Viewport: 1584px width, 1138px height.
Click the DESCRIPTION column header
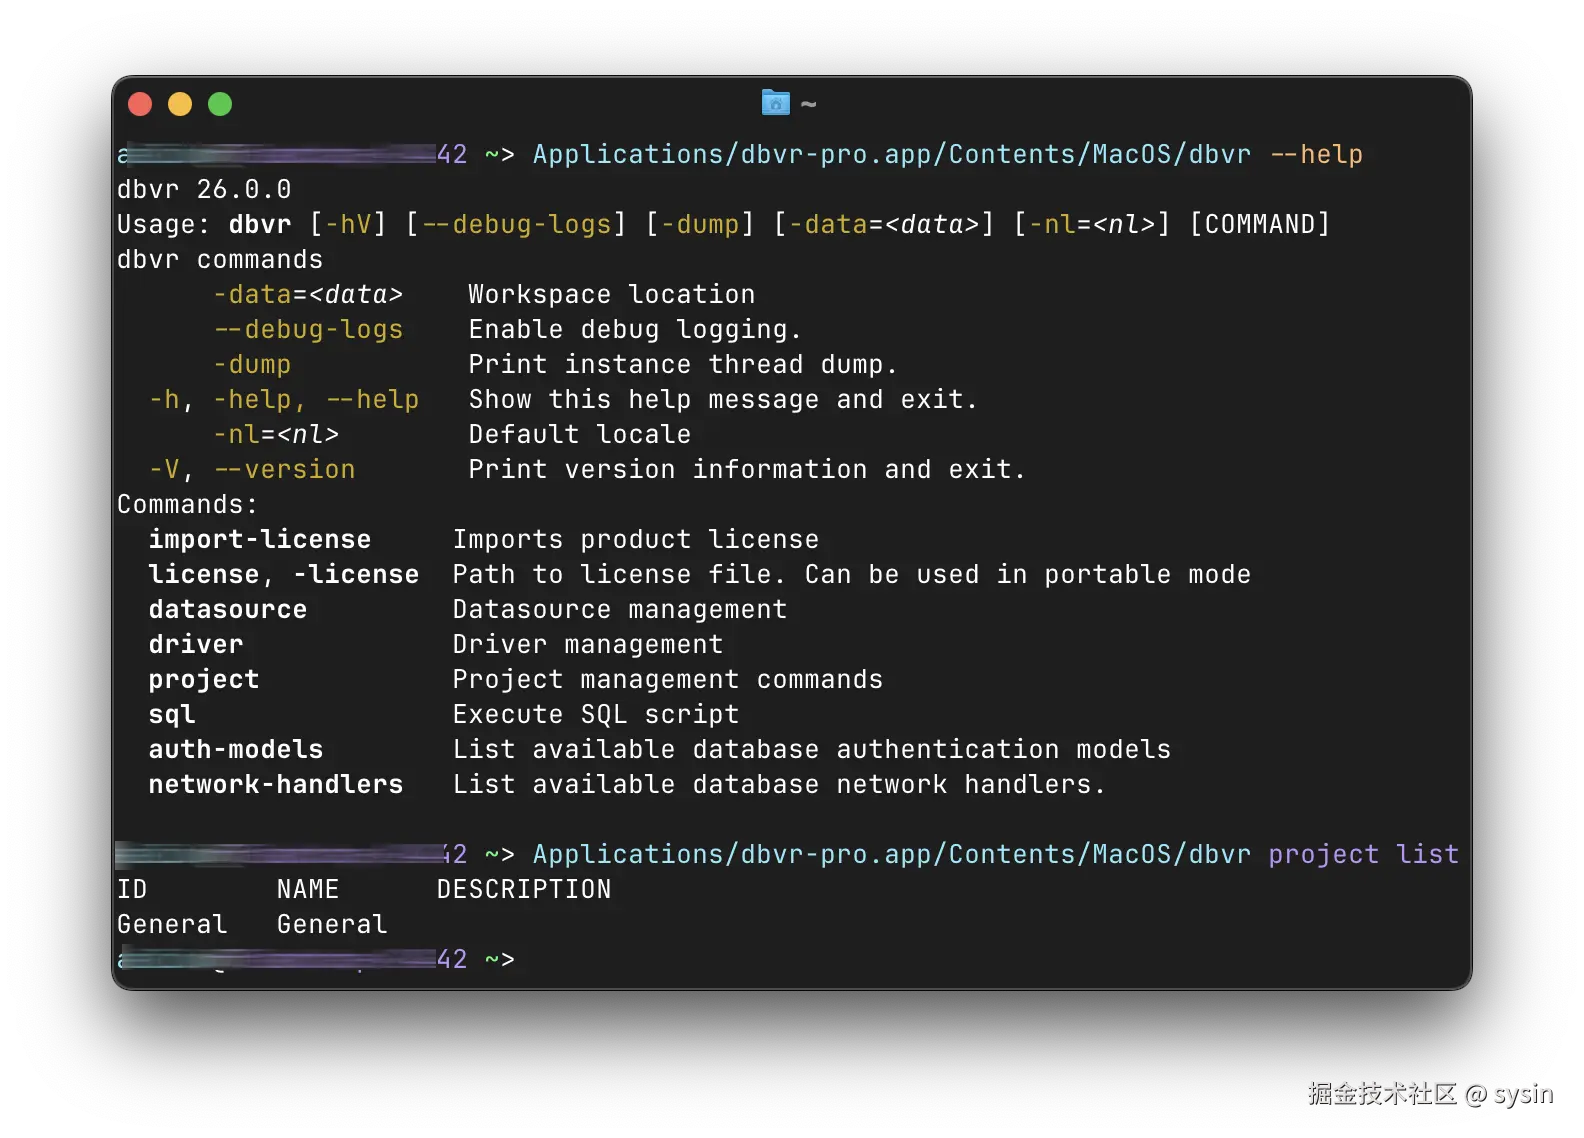click(x=523, y=890)
